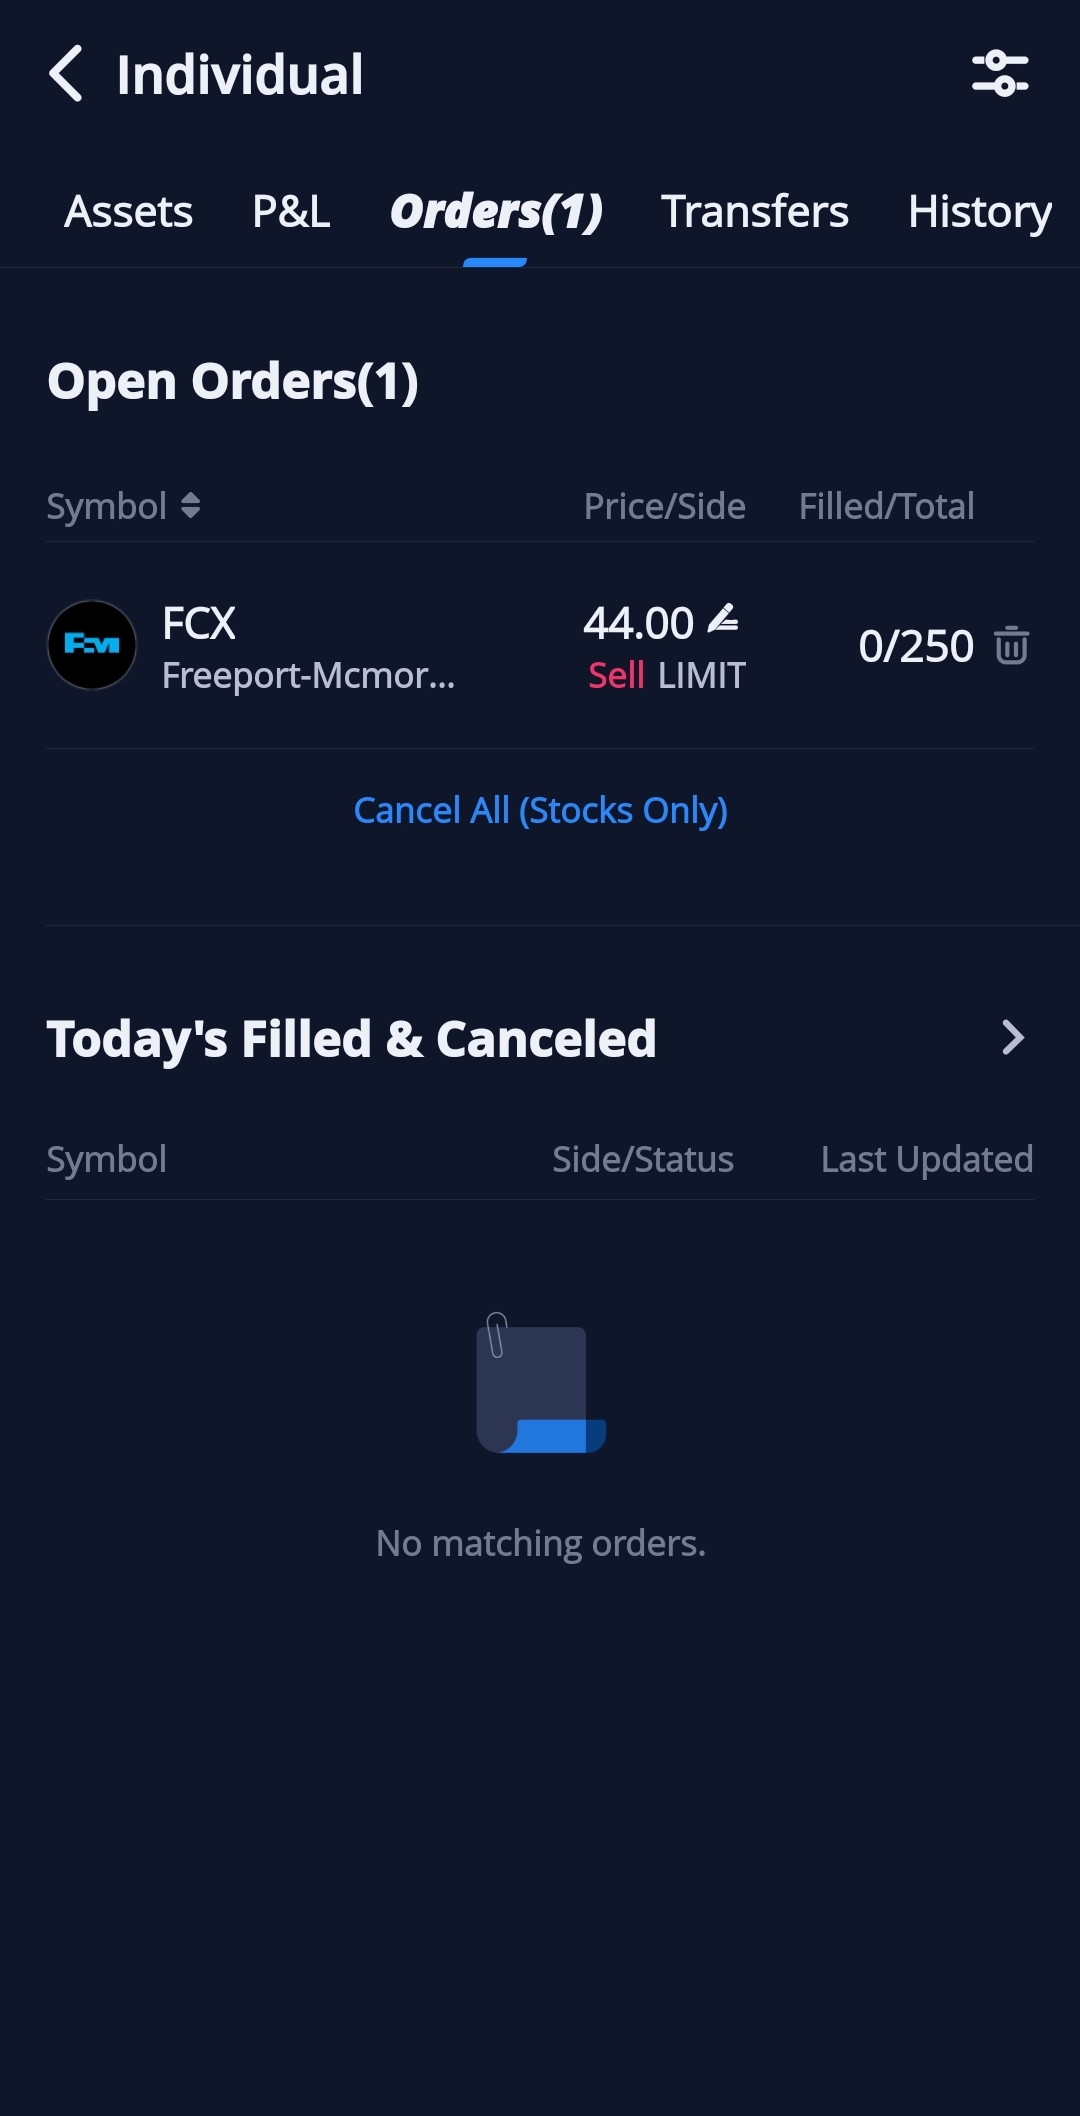Go back using the back arrow
The height and width of the screenshot is (2116, 1080).
(x=66, y=74)
